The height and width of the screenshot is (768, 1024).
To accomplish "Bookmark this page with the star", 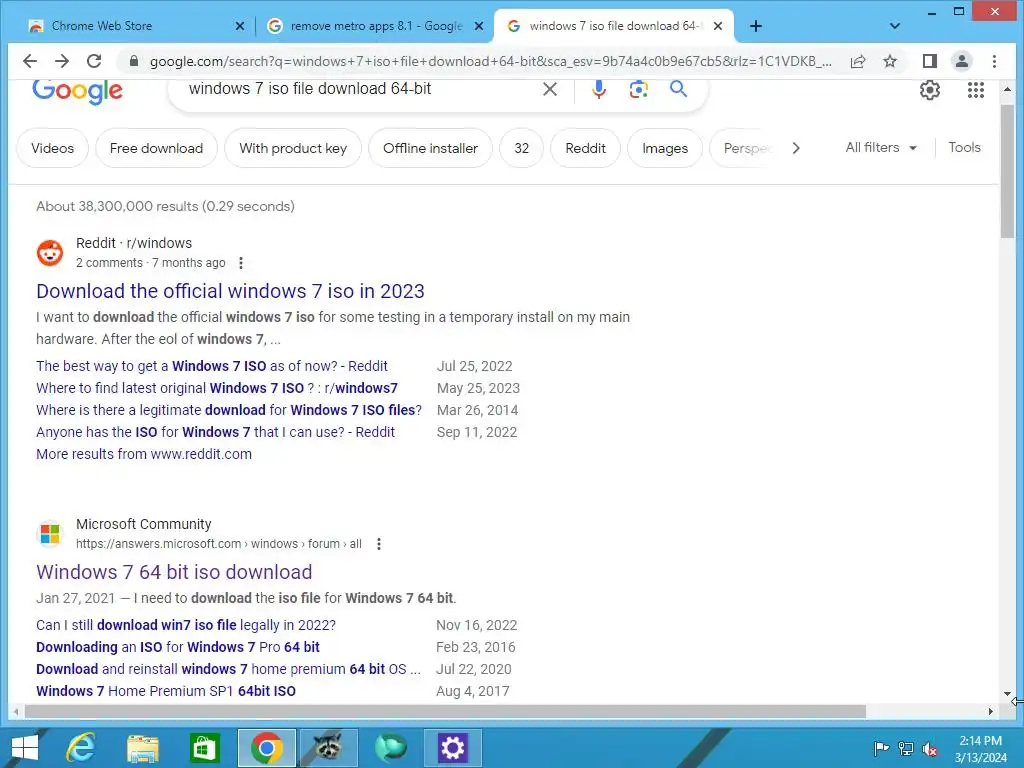I will [889, 61].
